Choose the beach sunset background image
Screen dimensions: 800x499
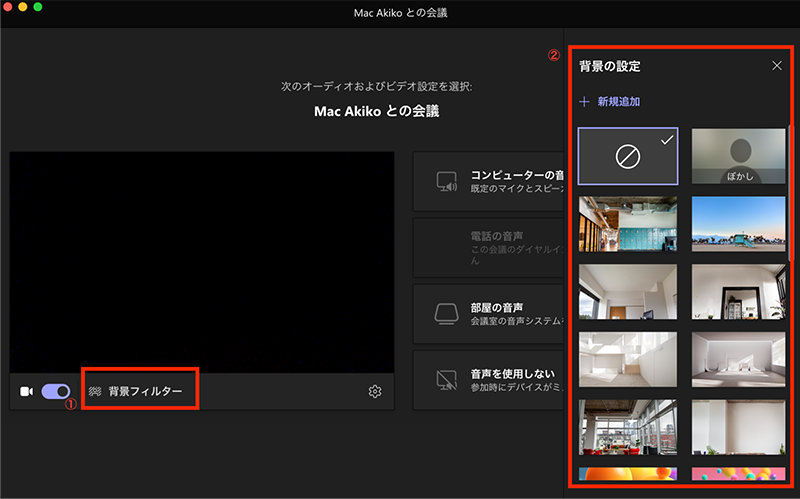[738, 224]
